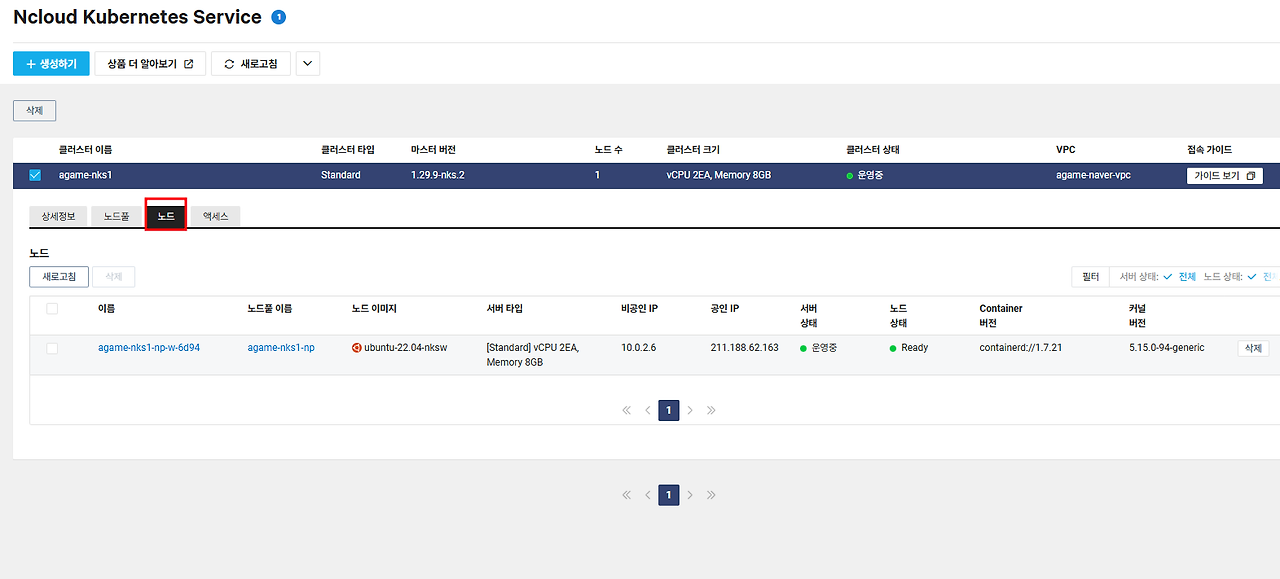Click the master version 1.29.9-nks.2 cell

pos(438,175)
